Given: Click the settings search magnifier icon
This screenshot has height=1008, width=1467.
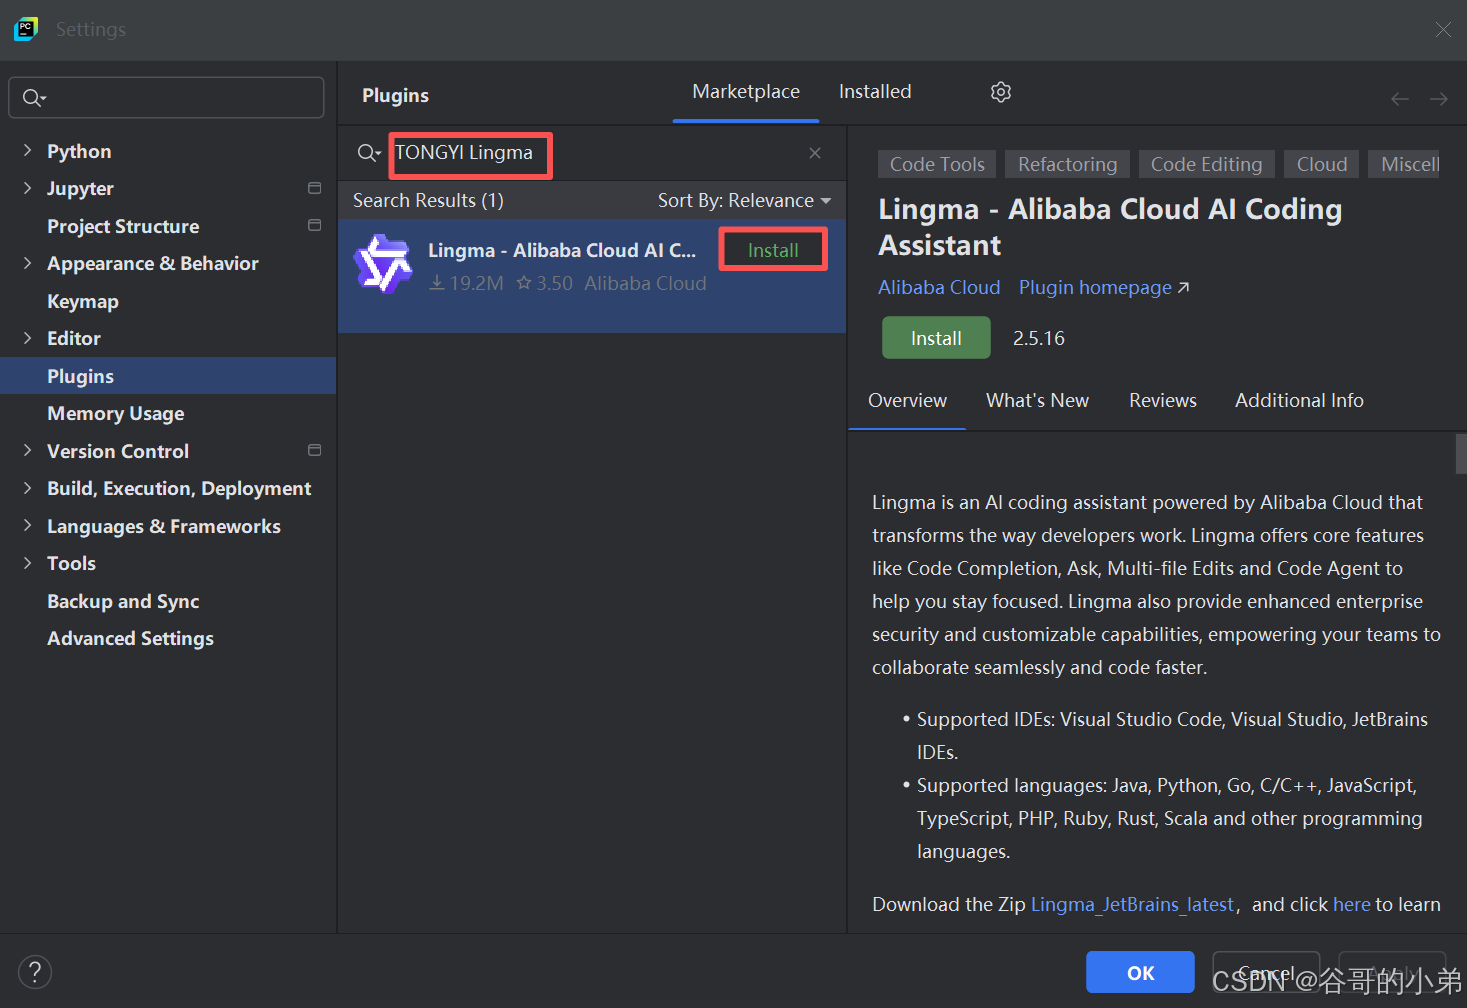Looking at the screenshot, I should (34, 98).
